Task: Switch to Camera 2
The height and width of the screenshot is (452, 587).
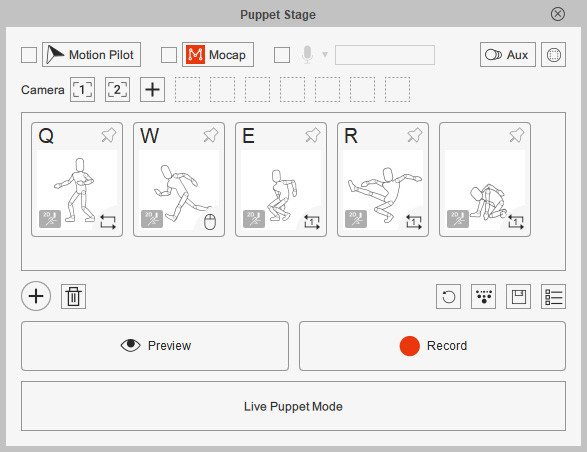Action: point(117,90)
